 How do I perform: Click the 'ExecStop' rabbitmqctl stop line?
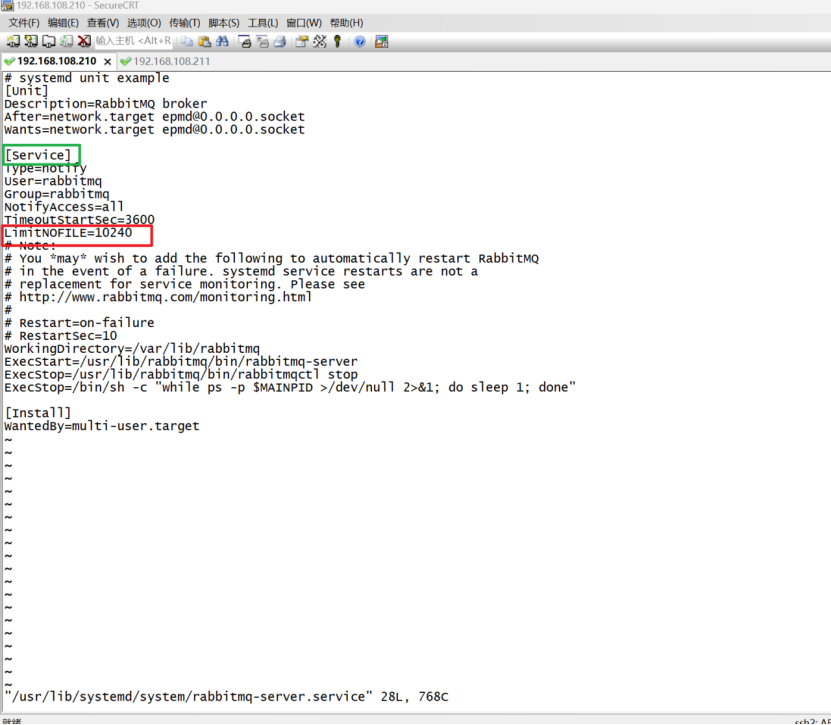(x=181, y=374)
